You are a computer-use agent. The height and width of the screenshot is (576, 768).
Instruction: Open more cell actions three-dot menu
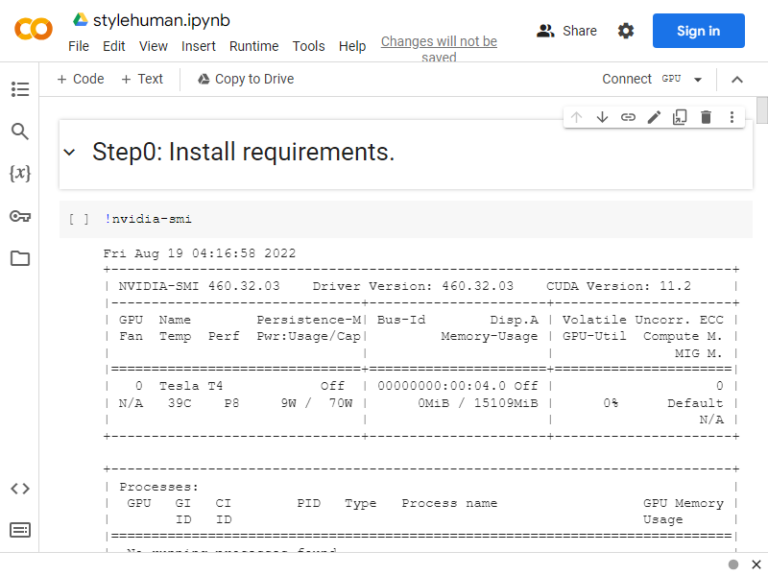(x=732, y=117)
